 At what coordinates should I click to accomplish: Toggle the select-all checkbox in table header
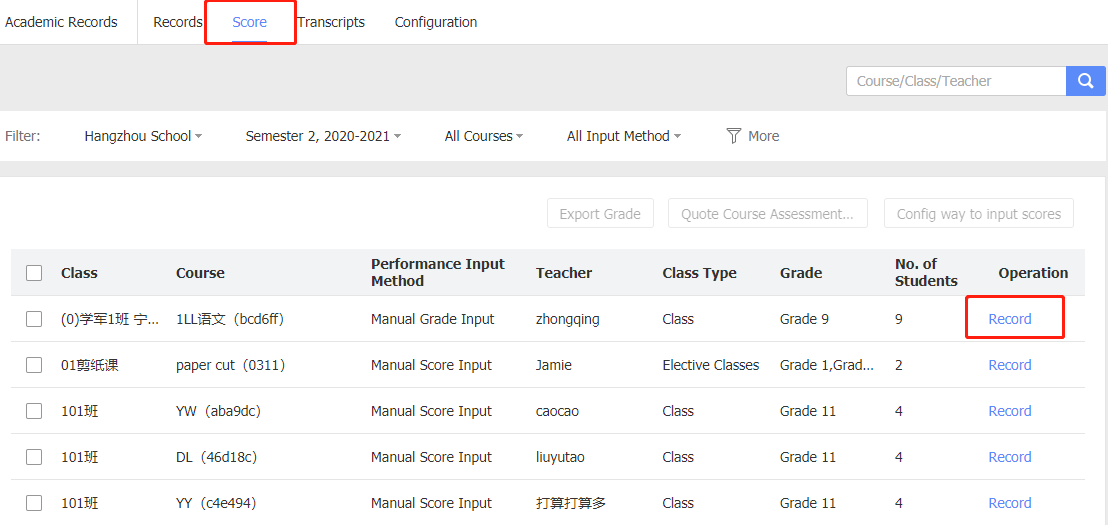click(x=34, y=273)
